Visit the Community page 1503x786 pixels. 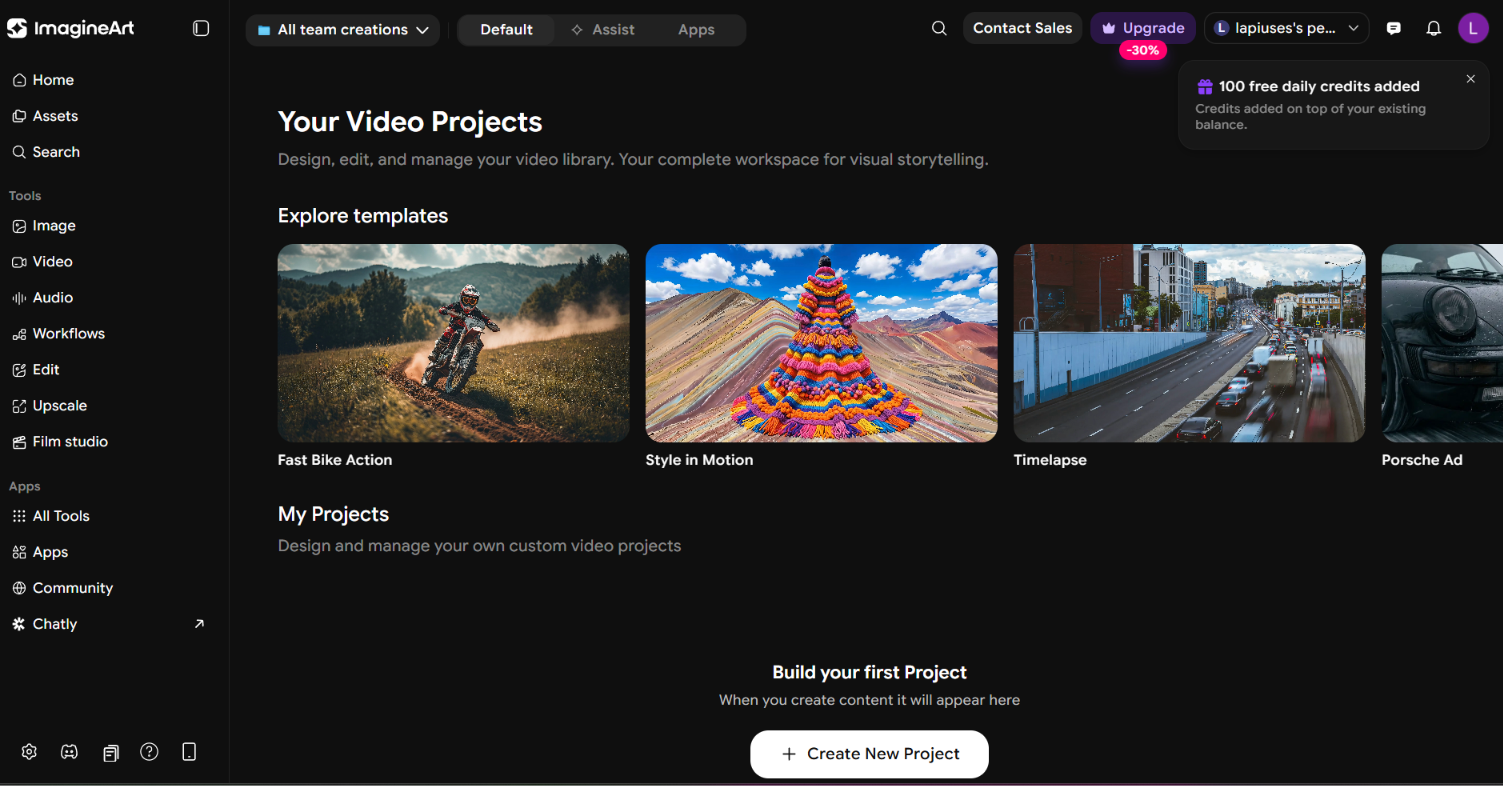[62, 588]
